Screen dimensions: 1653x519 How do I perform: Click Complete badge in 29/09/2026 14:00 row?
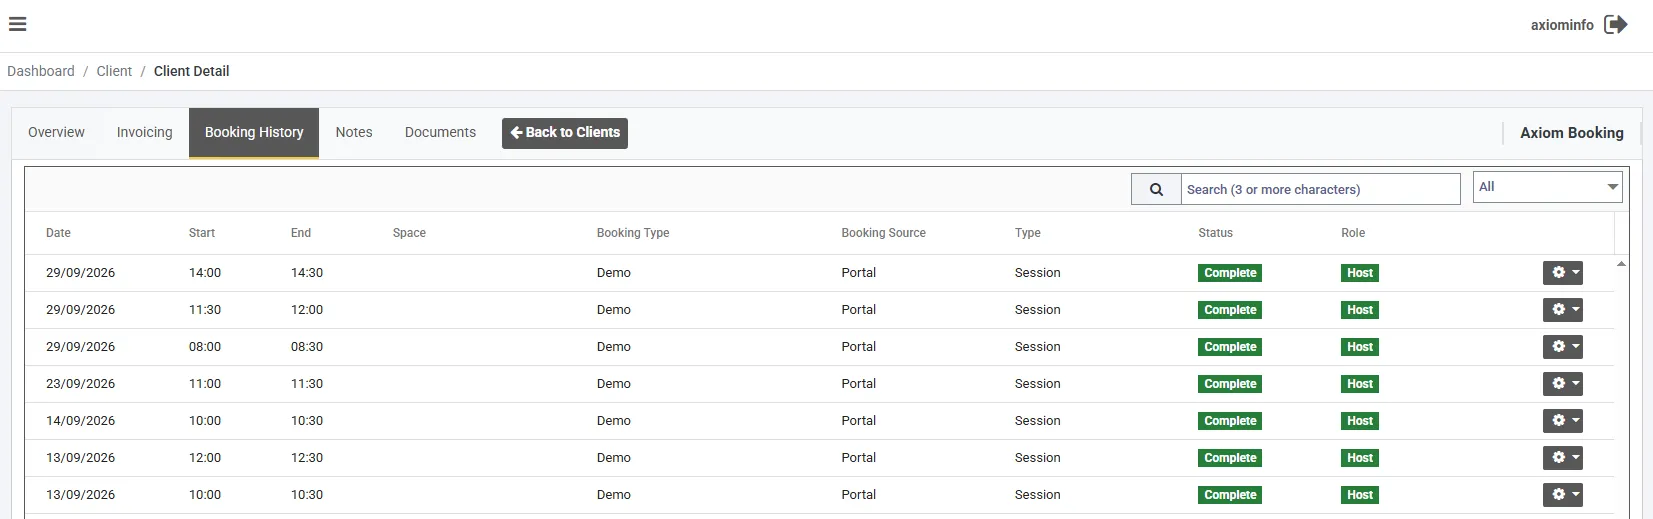[1230, 273]
